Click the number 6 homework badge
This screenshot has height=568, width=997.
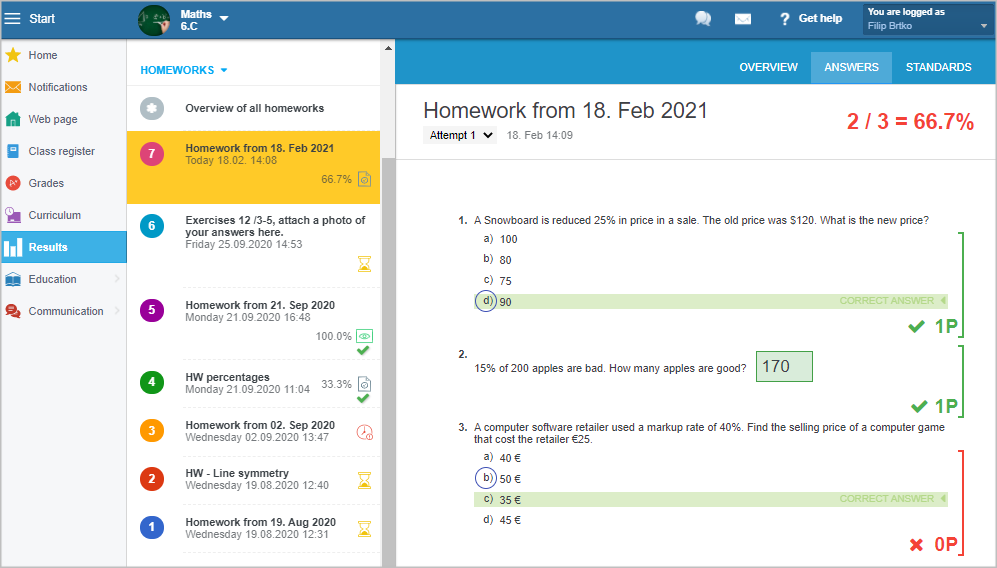tap(152, 226)
